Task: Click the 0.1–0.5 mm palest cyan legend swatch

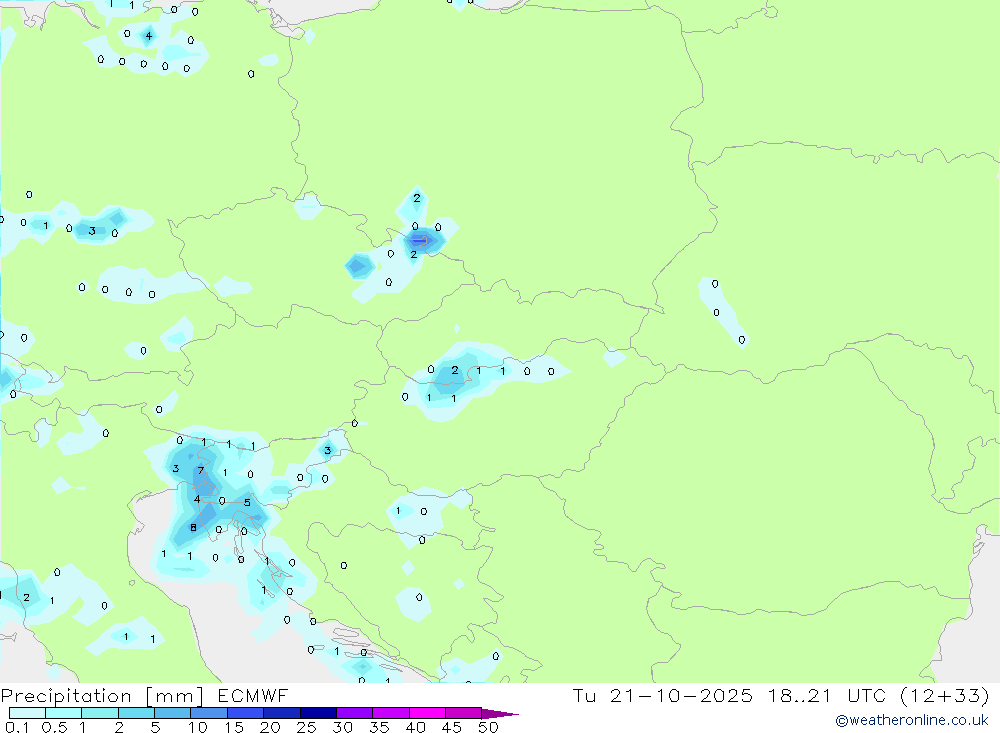Action: (x=27, y=713)
